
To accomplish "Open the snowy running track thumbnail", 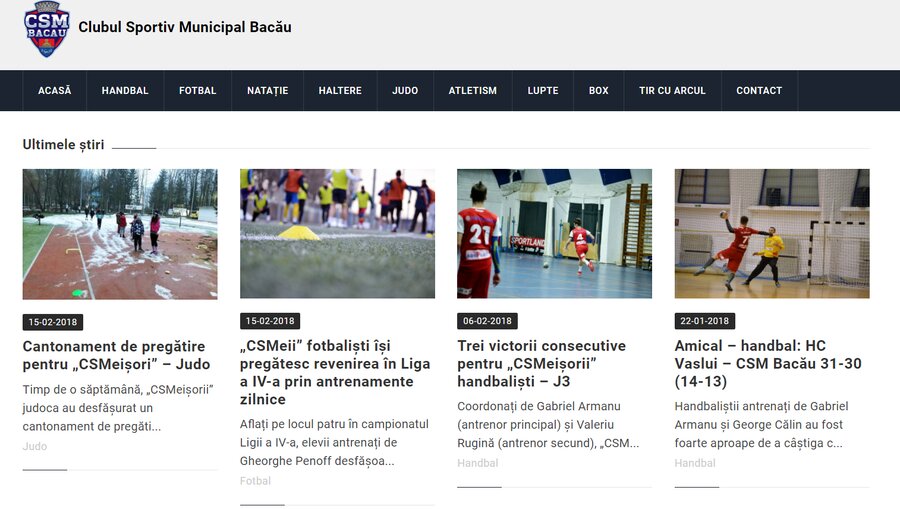I will (120, 234).
